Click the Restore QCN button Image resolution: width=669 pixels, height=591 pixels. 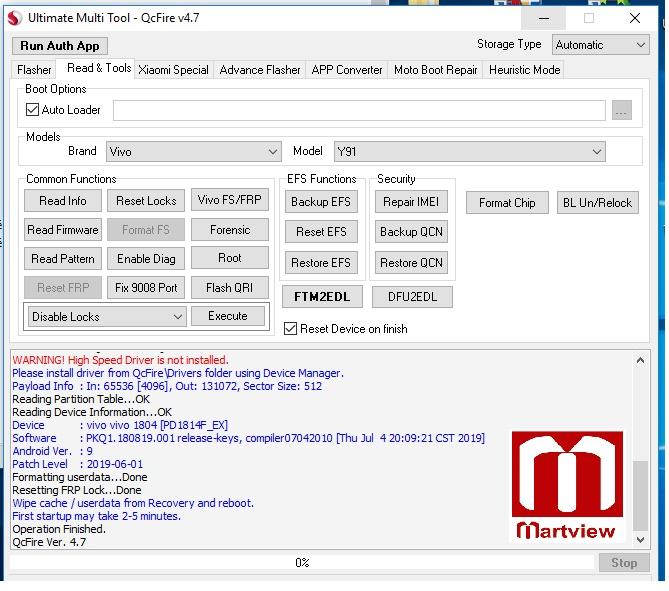click(x=411, y=262)
